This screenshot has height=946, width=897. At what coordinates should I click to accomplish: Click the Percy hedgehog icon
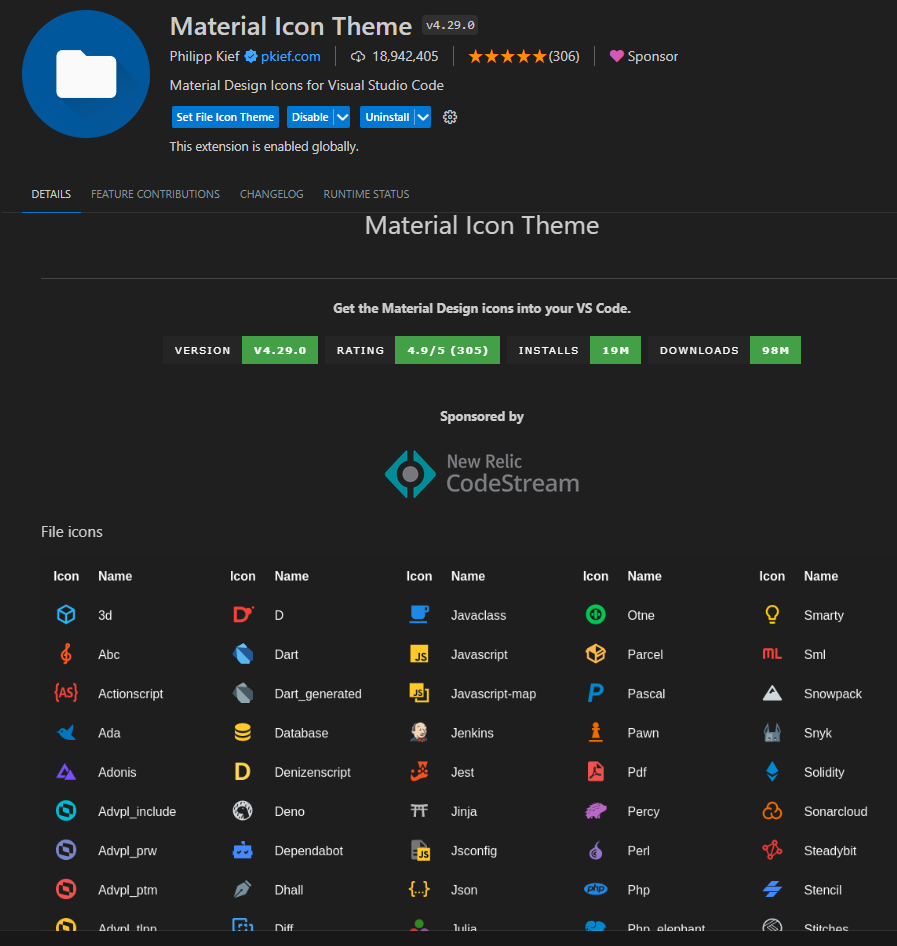(x=595, y=811)
